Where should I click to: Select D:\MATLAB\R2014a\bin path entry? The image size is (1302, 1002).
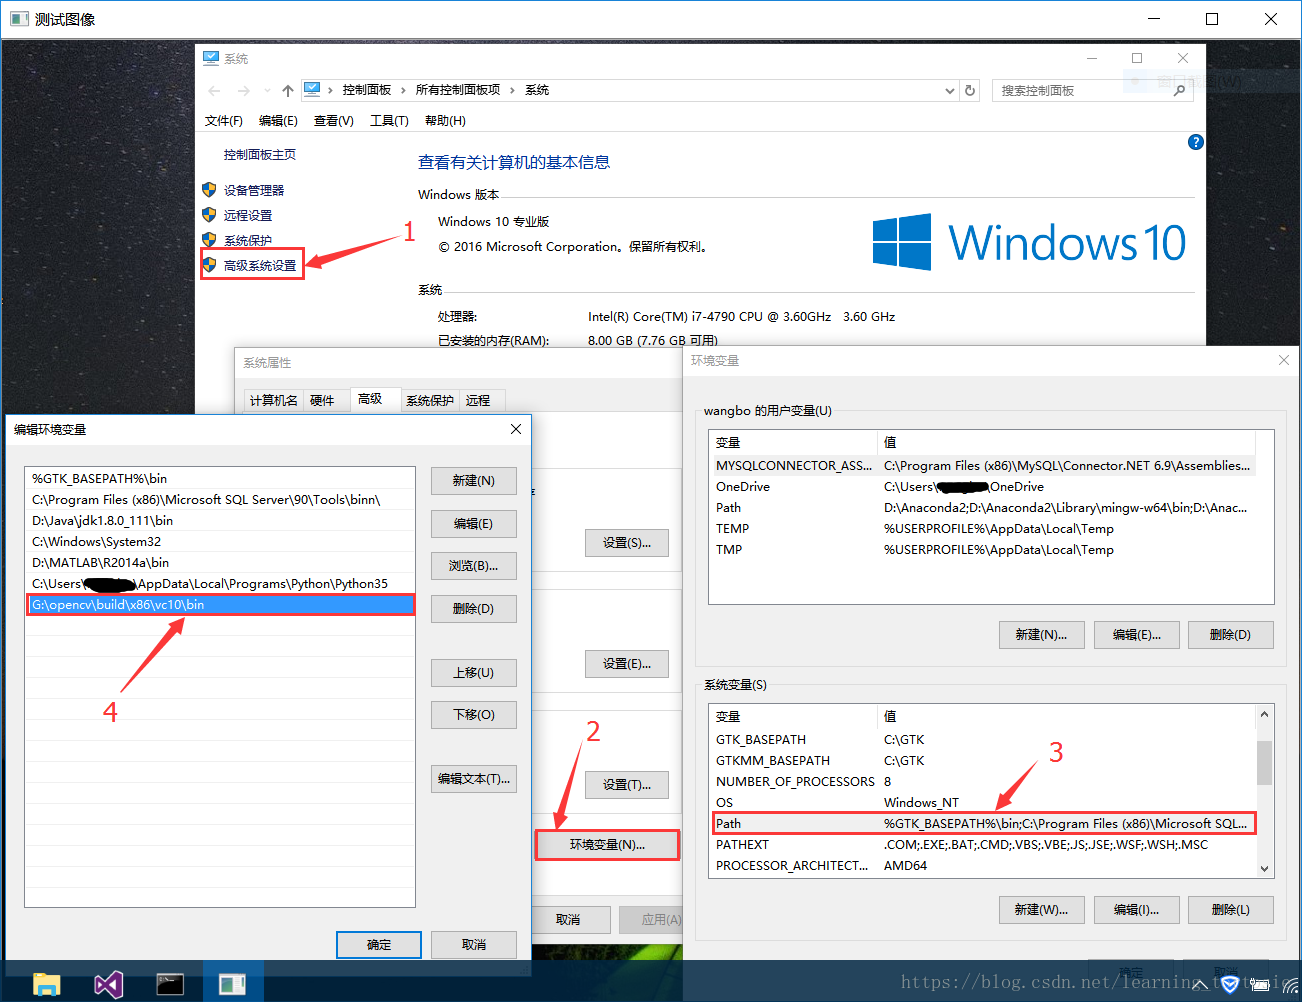click(x=220, y=563)
